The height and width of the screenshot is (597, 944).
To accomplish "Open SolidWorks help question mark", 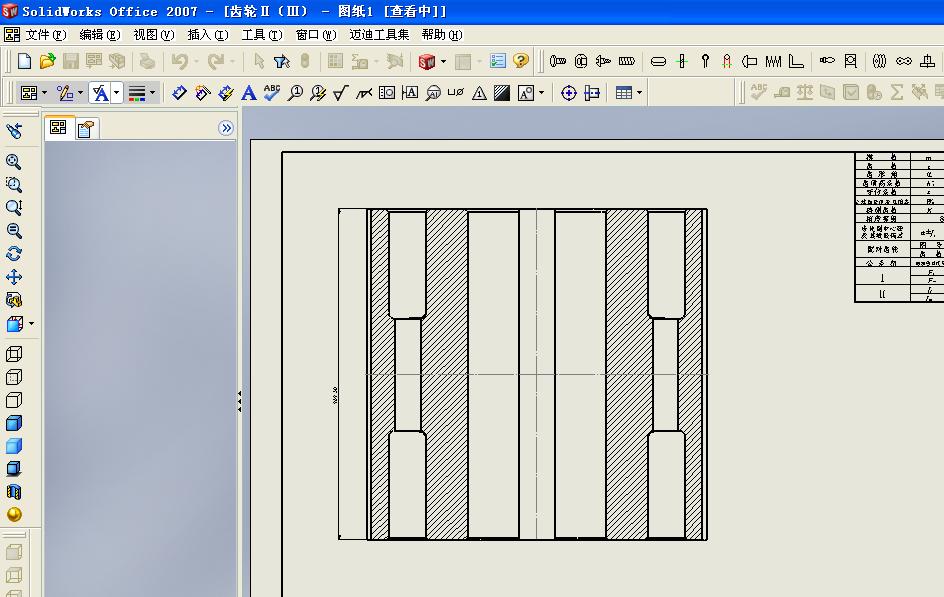I will [521, 61].
